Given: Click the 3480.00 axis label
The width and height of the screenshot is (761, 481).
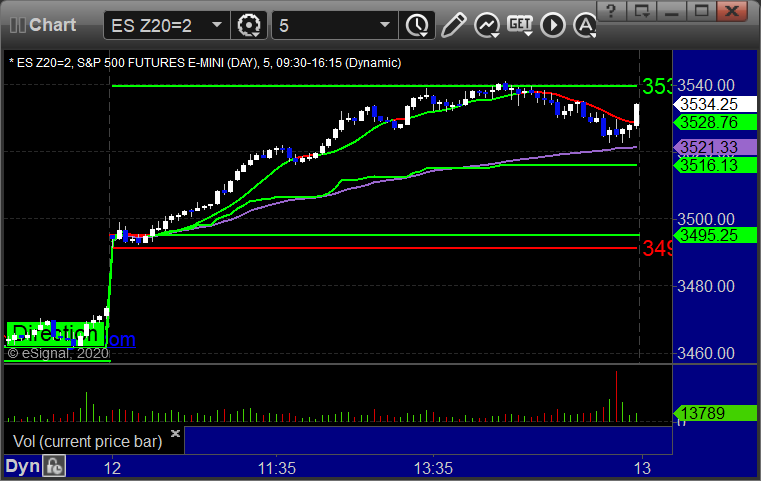Looking at the screenshot, I should coord(706,286).
